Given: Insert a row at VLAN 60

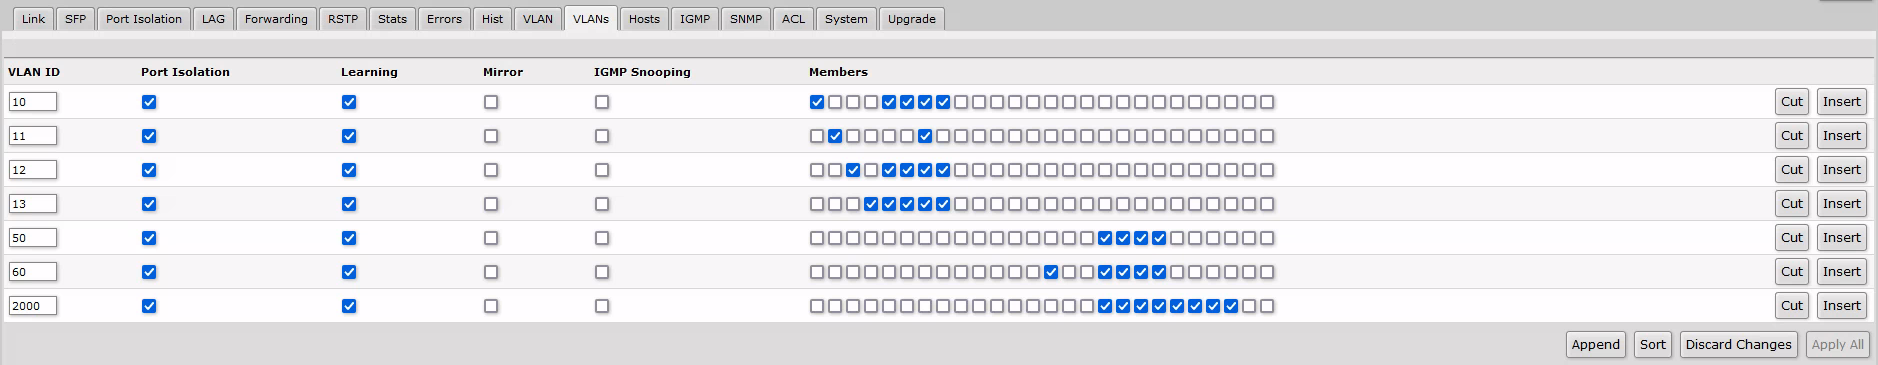Looking at the screenshot, I should (1842, 272).
